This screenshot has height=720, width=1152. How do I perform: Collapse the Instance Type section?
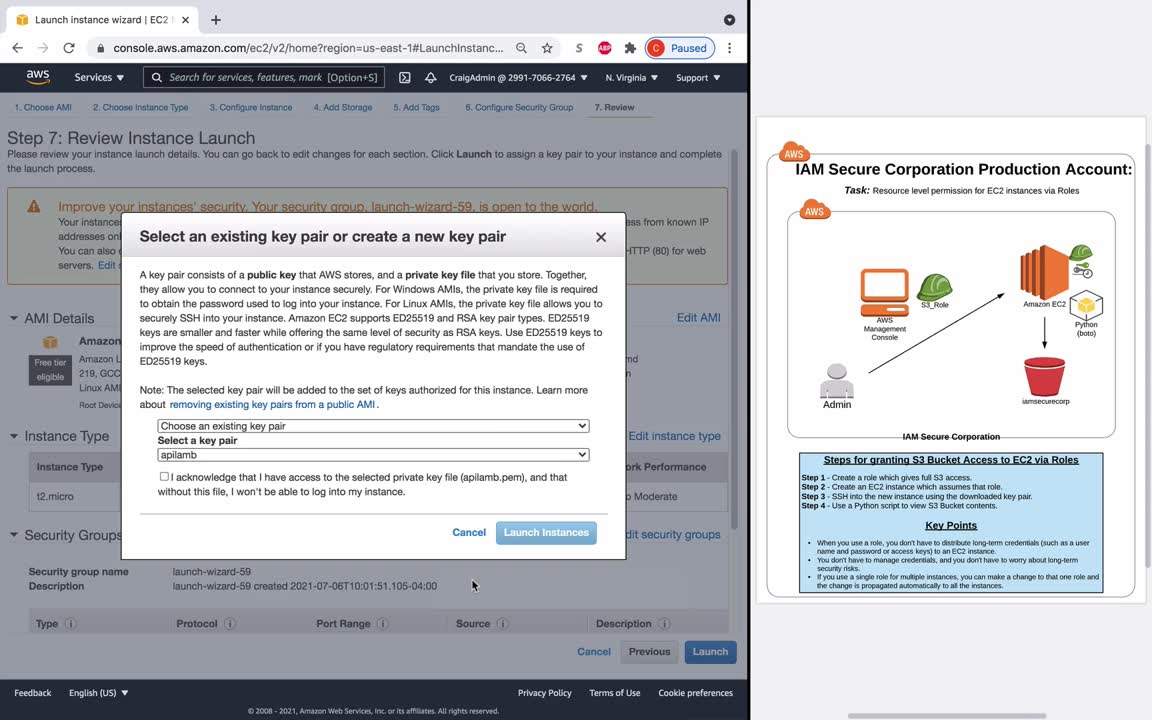13,436
